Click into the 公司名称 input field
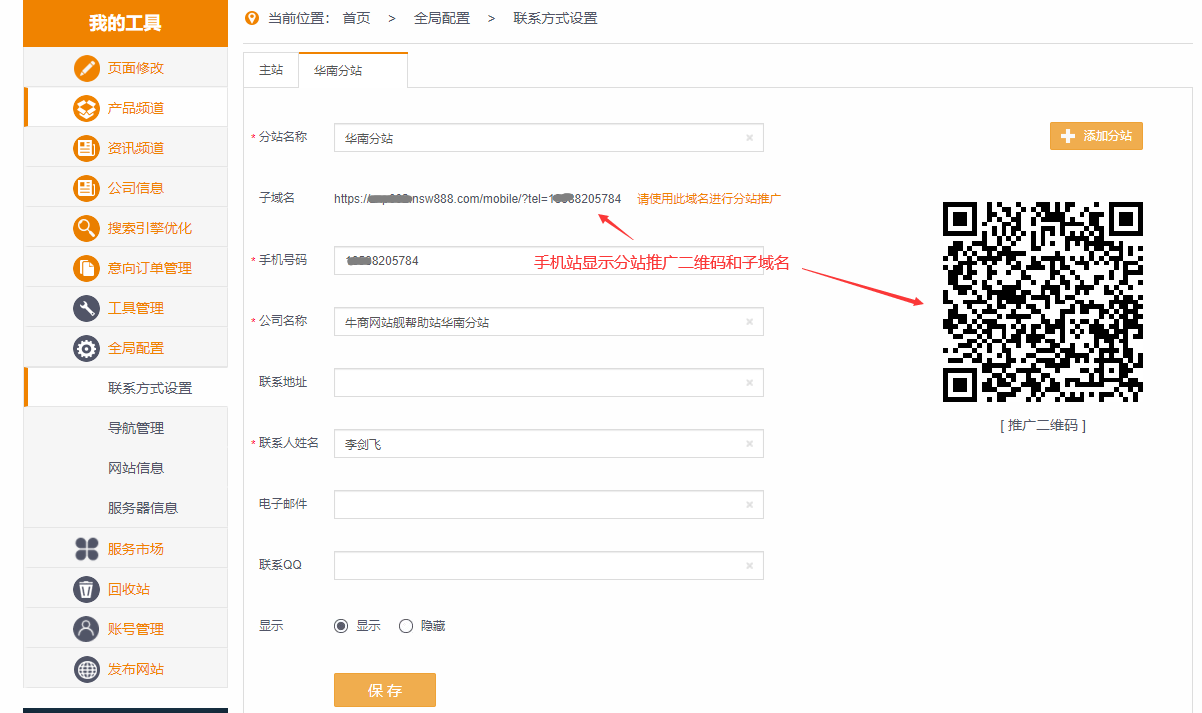This screenshot has height=713, width=1202. pyautogui.click(x=549, y=322)
